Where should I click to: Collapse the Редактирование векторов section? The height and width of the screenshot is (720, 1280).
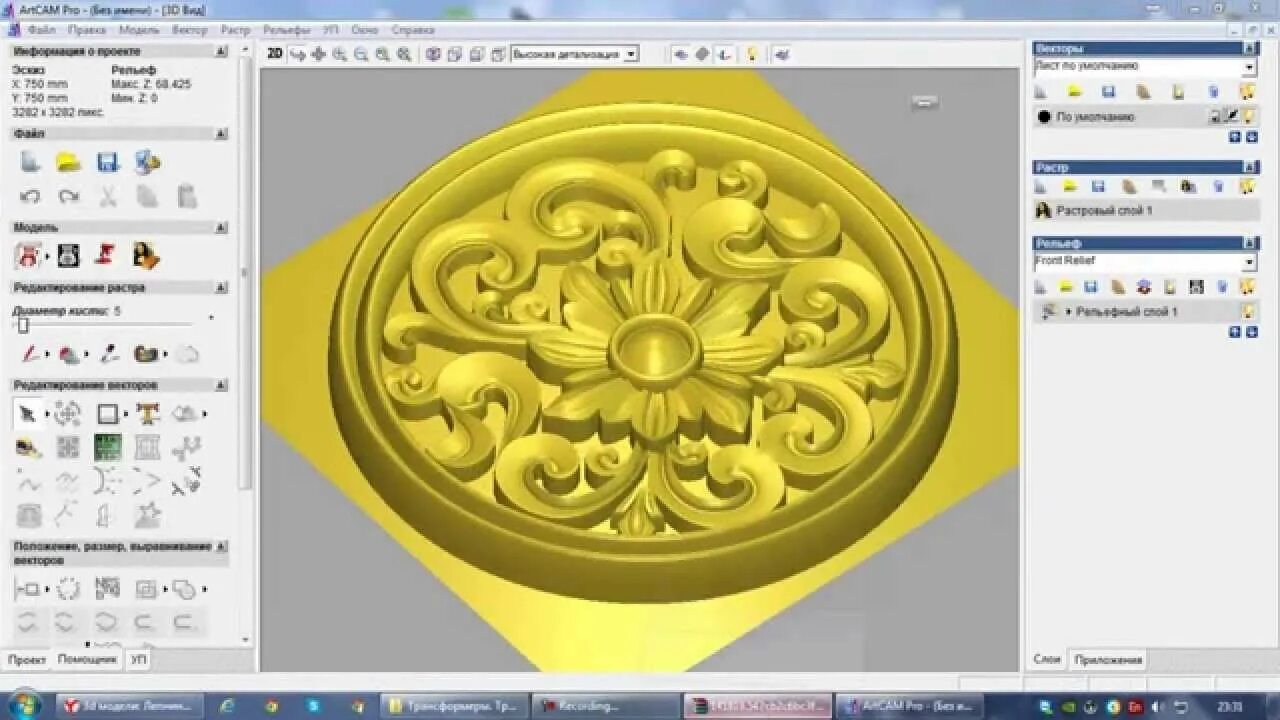pos(221,385)
